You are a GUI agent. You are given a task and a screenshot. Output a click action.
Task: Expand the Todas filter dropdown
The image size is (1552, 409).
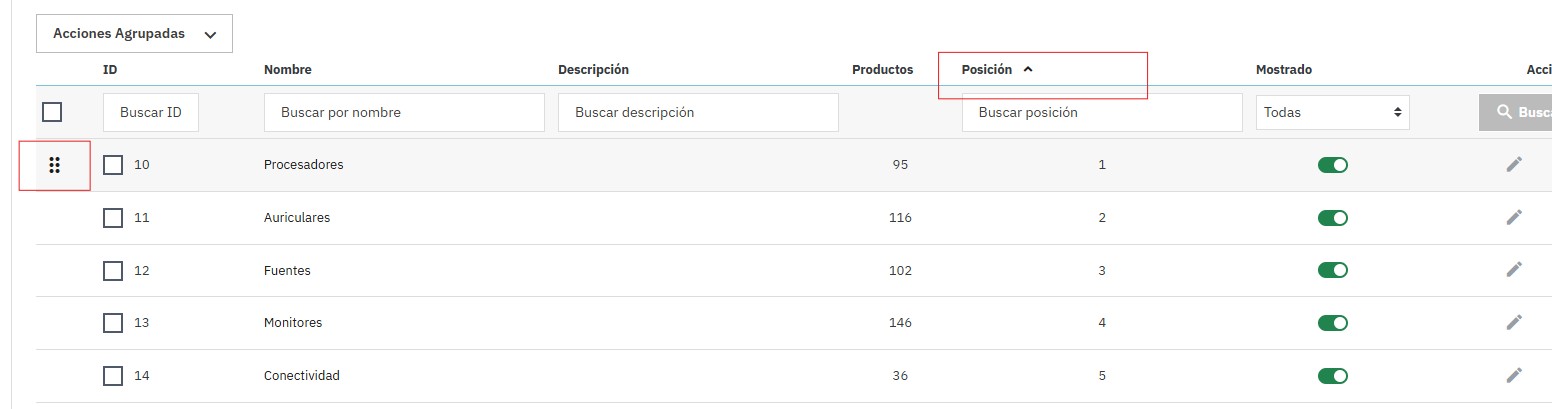tap(1332, 112)
